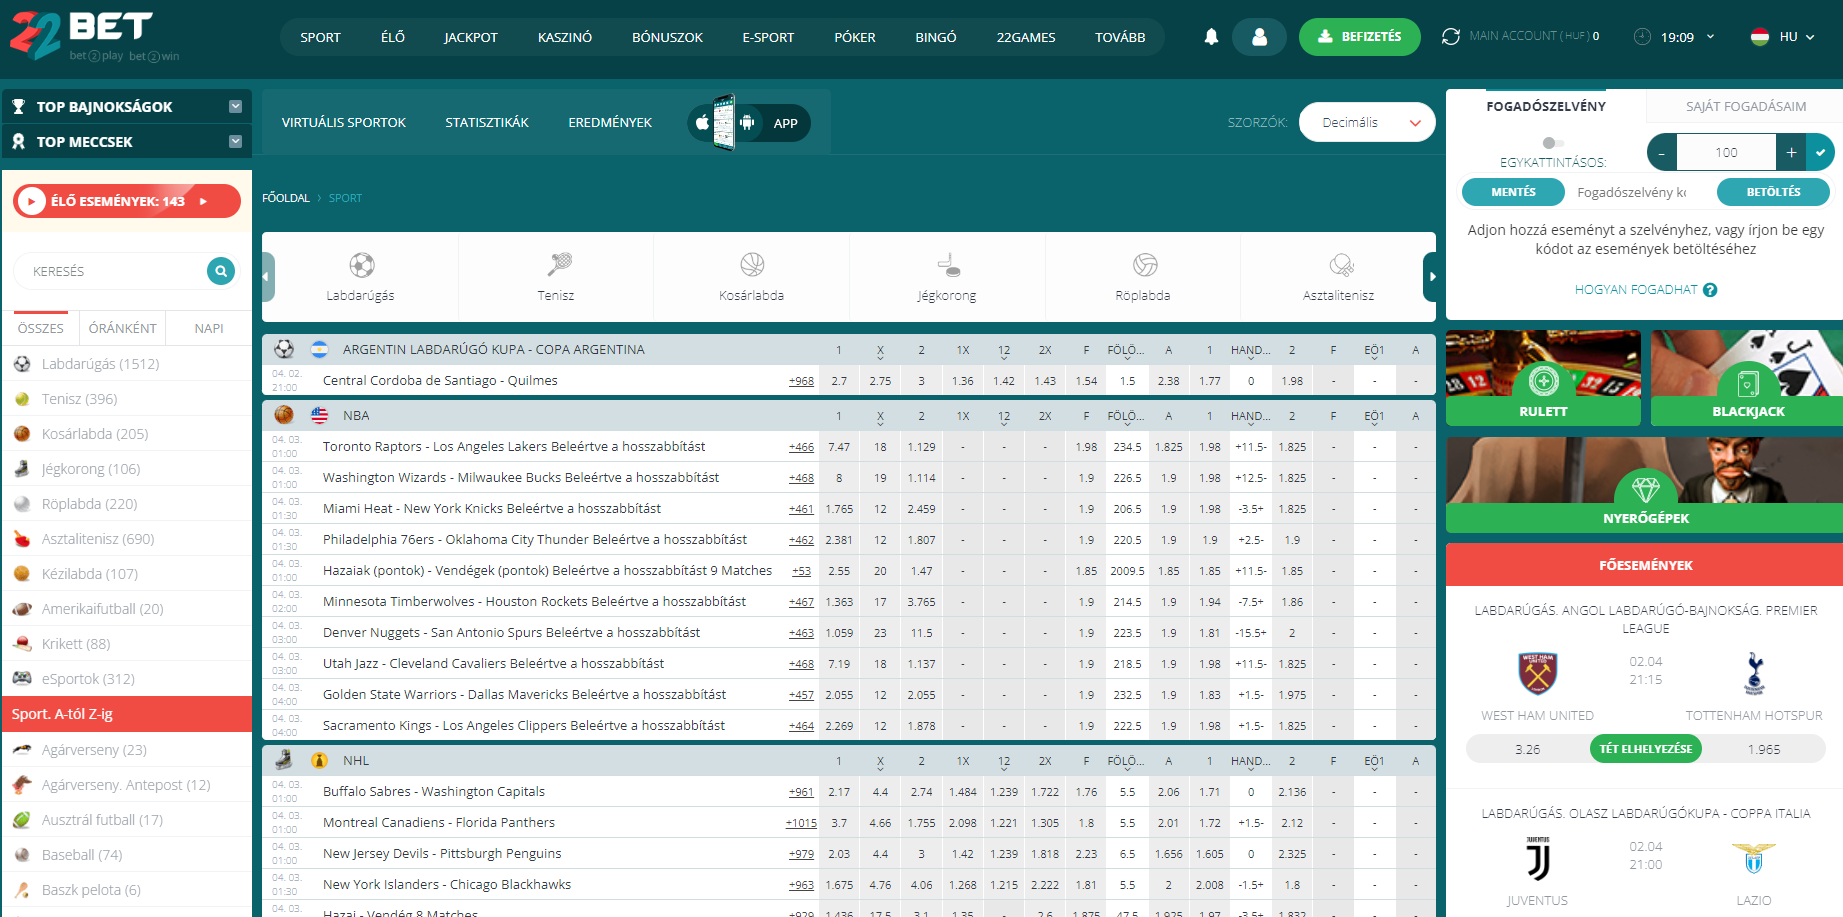Click the notification bell icon

pos(1211,37)
